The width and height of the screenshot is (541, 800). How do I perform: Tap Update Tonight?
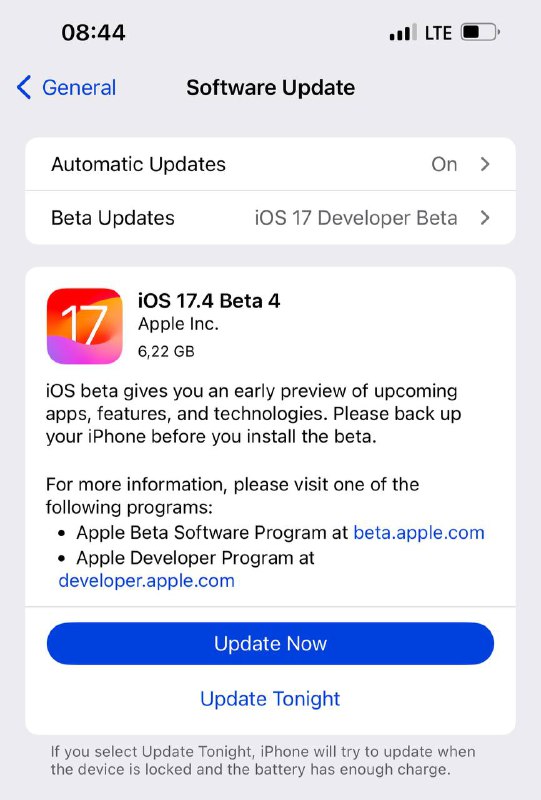[x=270, y=698]
